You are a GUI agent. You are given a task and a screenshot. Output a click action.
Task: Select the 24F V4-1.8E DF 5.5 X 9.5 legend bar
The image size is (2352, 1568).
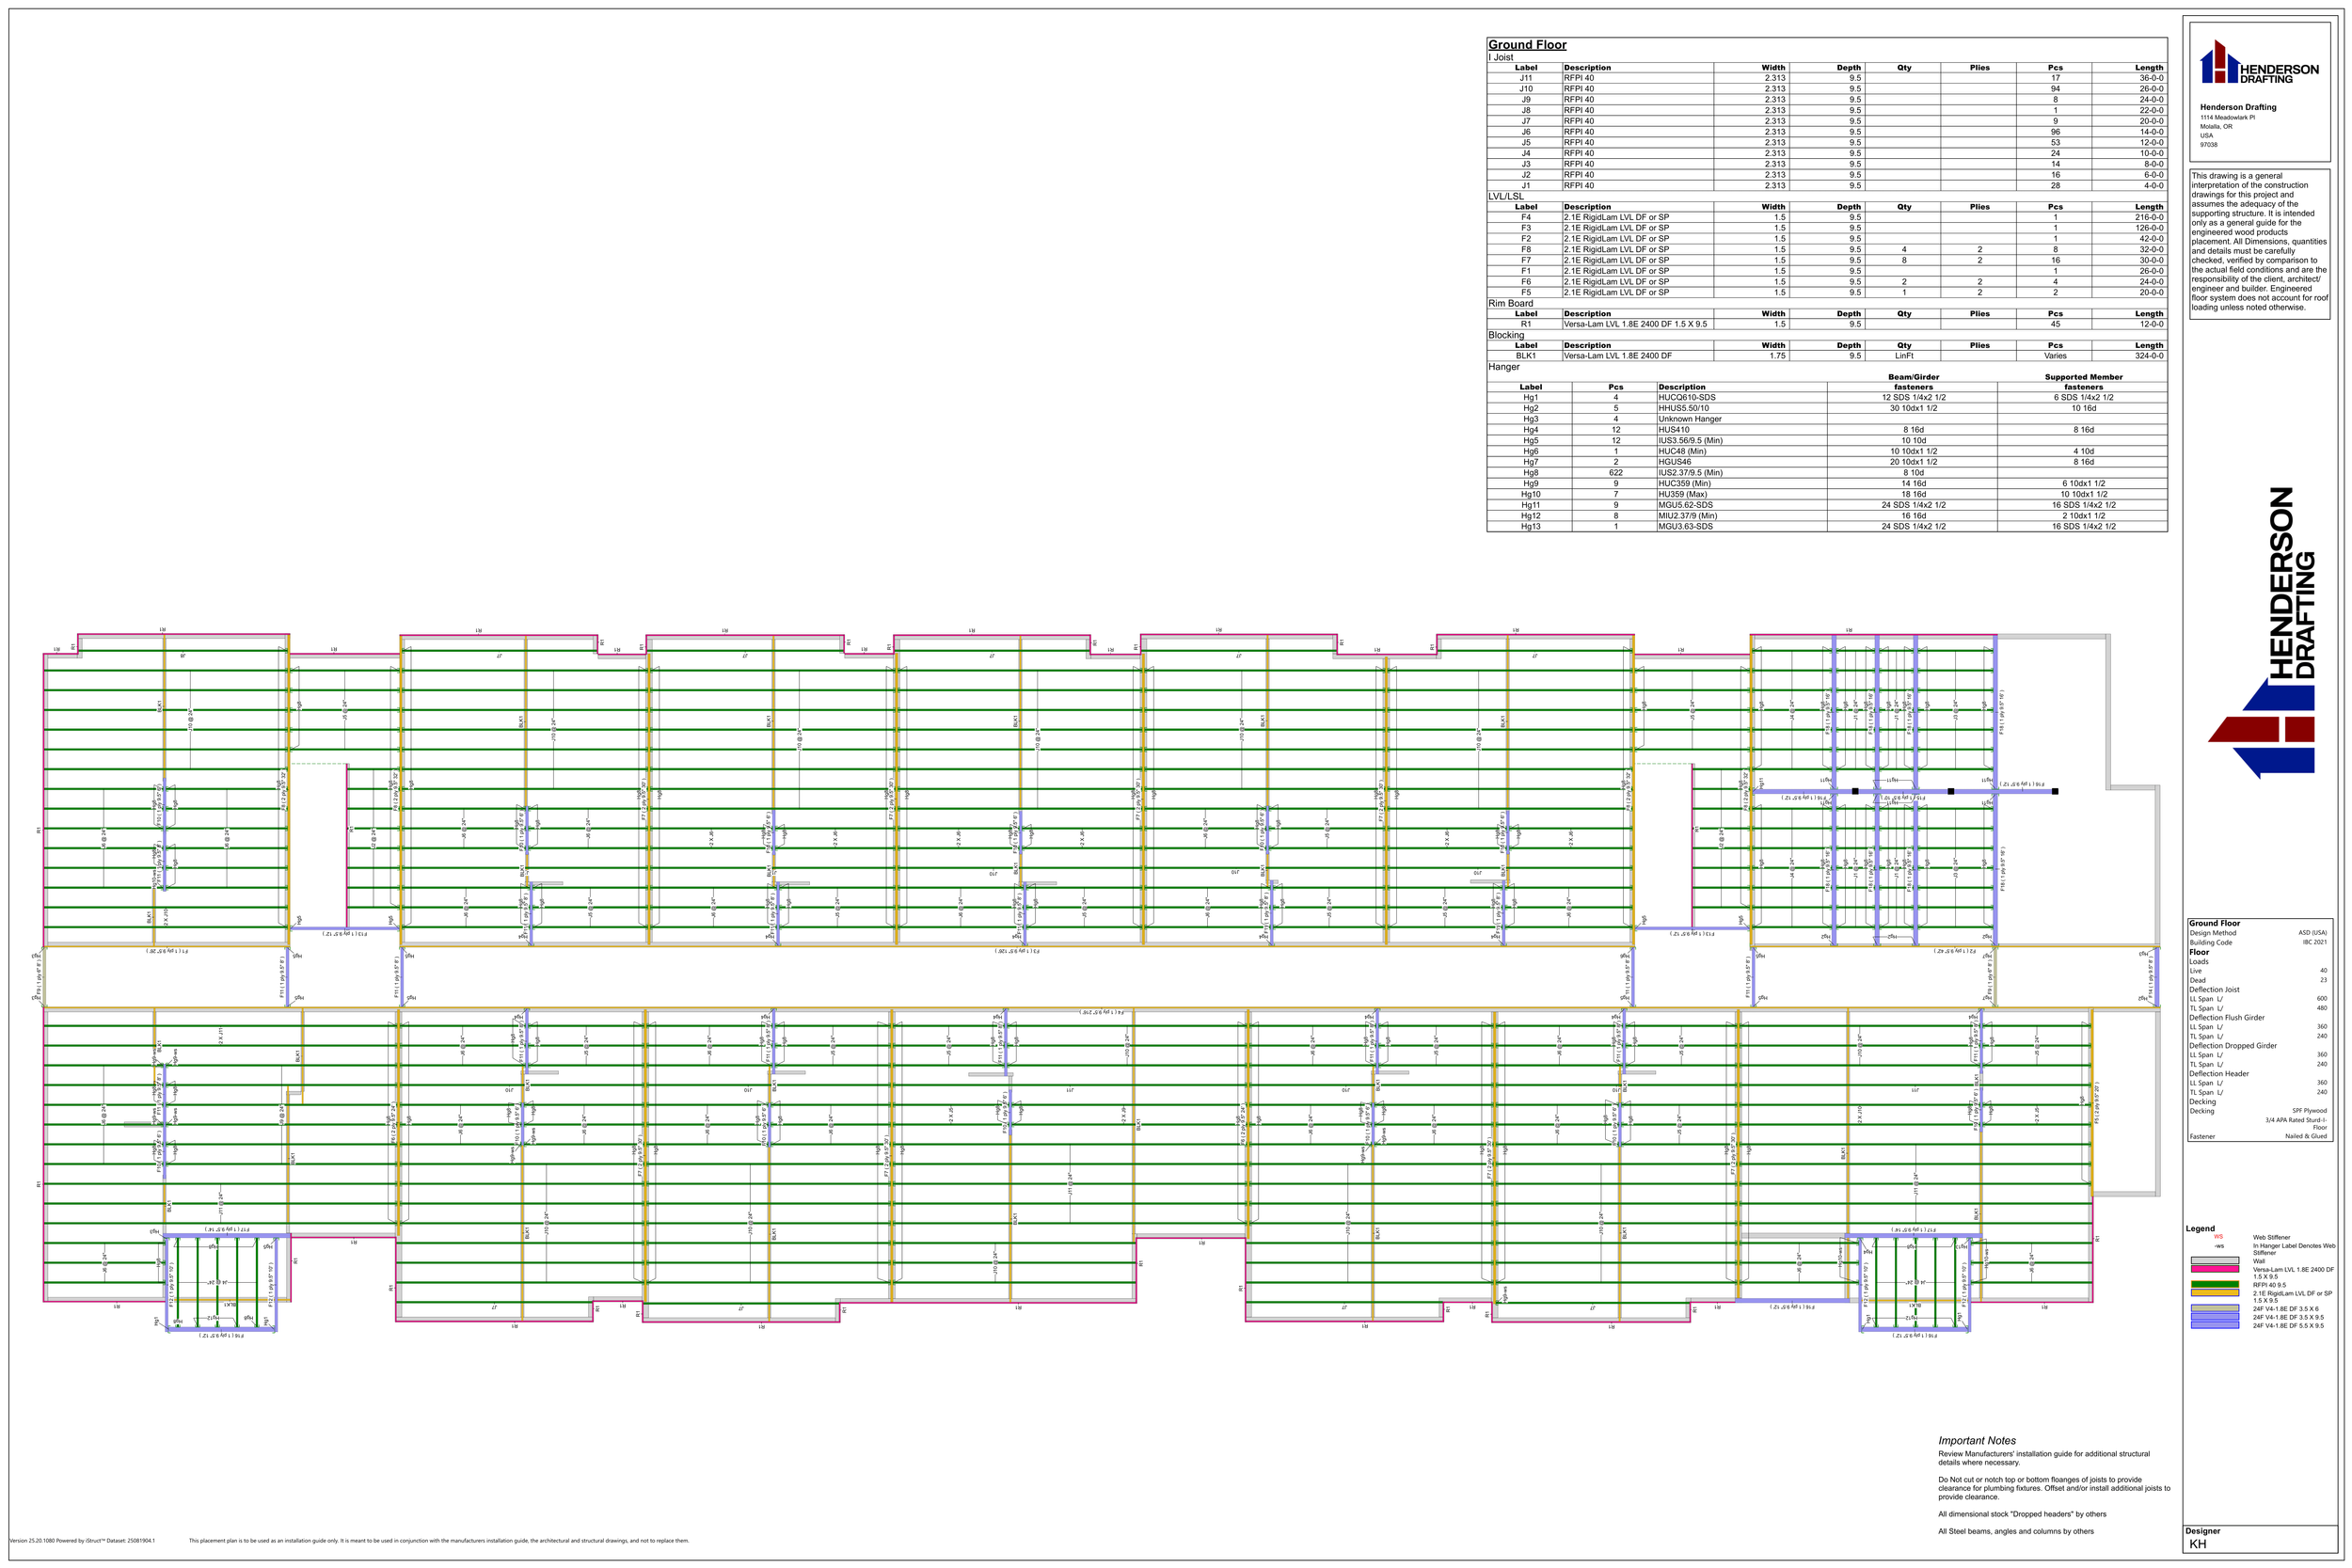2215,1327
